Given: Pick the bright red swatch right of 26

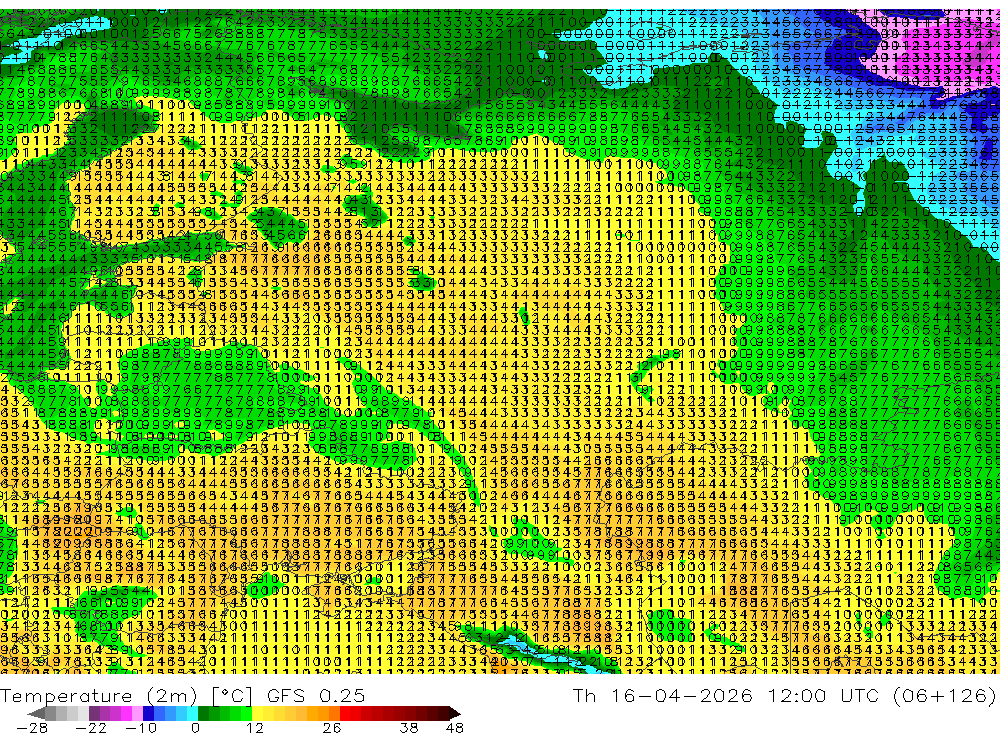Looking at the screenshot, I should click(x=345, y=713).
